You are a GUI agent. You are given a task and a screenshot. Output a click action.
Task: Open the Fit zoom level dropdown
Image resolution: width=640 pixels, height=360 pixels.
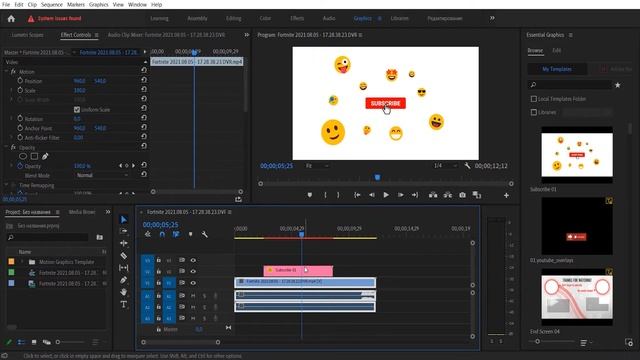[x=317, y=166]
